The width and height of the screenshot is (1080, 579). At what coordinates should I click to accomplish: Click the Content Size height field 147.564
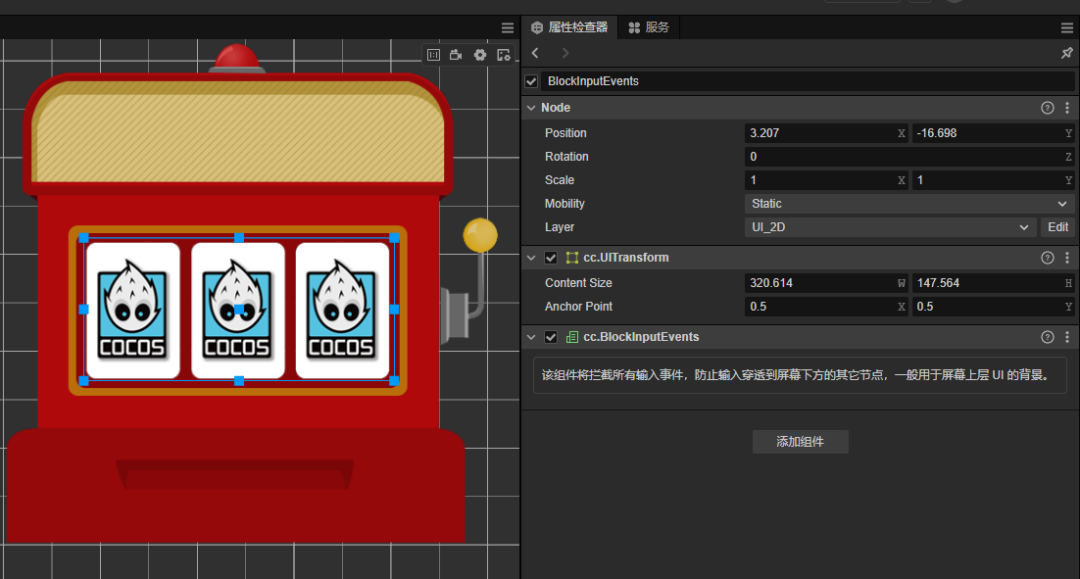993,283
